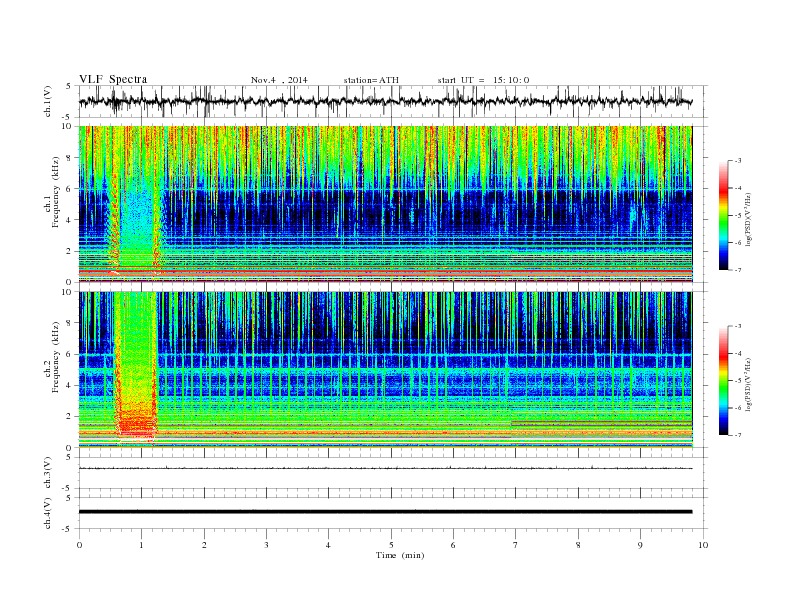Click the time axis tick label "1"
The image size is (792, 612).
click(x=141, y=545)
